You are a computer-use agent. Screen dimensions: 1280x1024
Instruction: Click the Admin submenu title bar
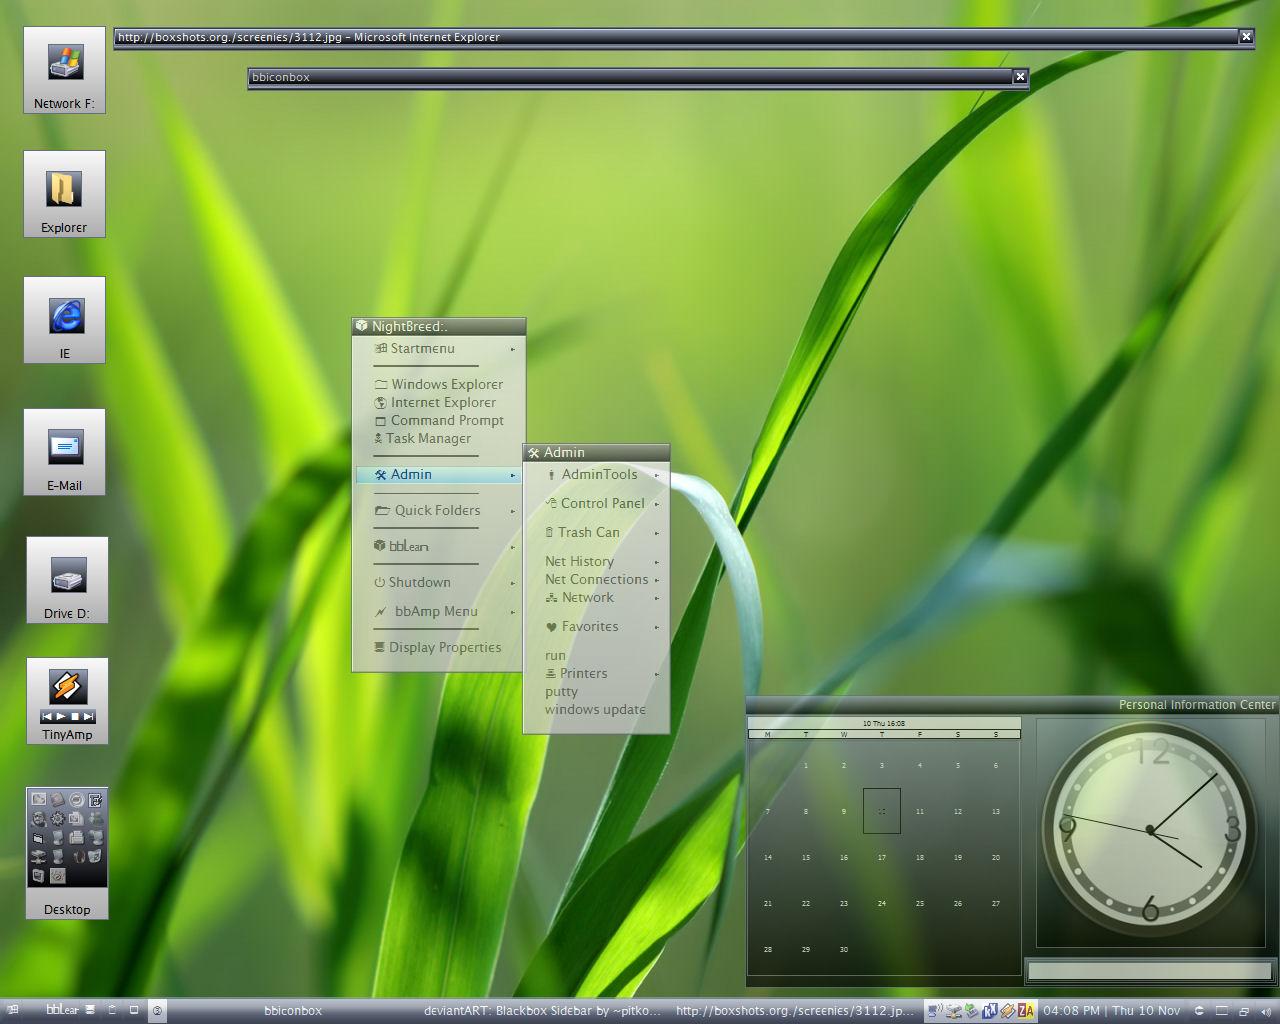pyautogui.click(x=596, y=452)
